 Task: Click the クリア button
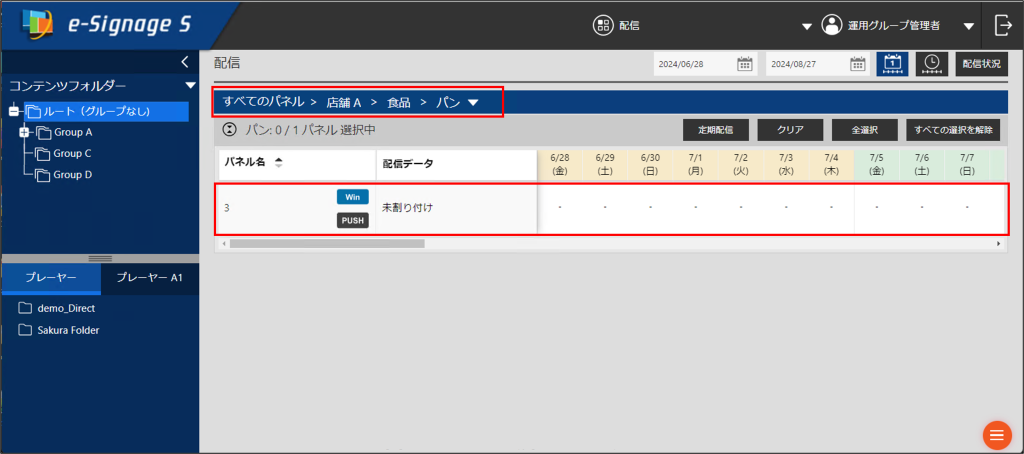tap(790, 130)
